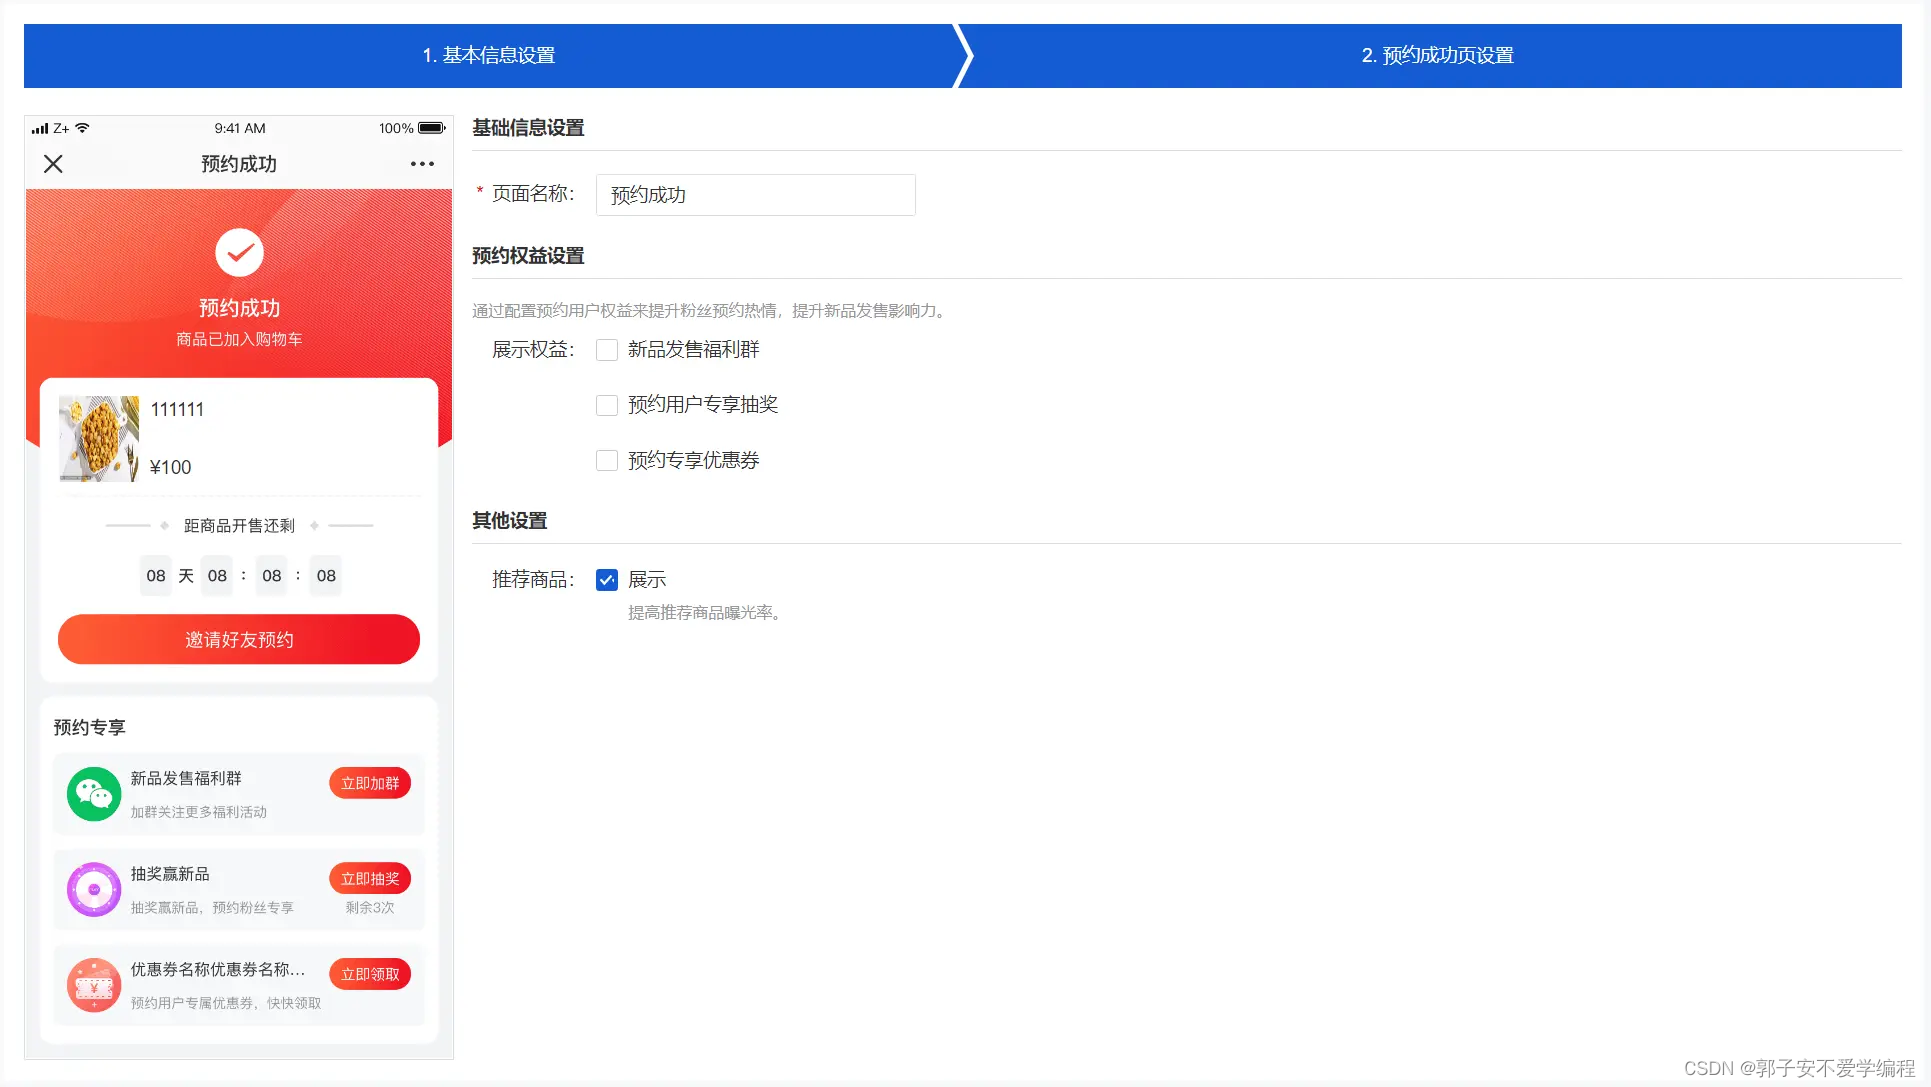
Task: Enable the 新品发售福利群 checkbox
Action: (x=607, y=350)
